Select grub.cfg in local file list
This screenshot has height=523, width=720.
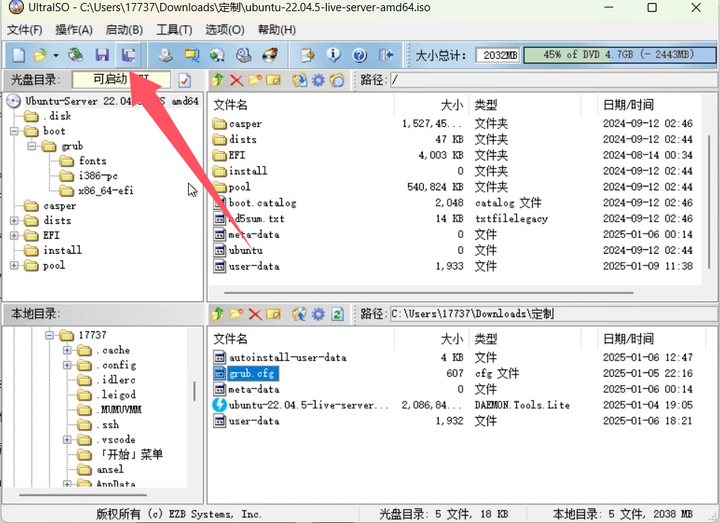[x=252, y=373]
